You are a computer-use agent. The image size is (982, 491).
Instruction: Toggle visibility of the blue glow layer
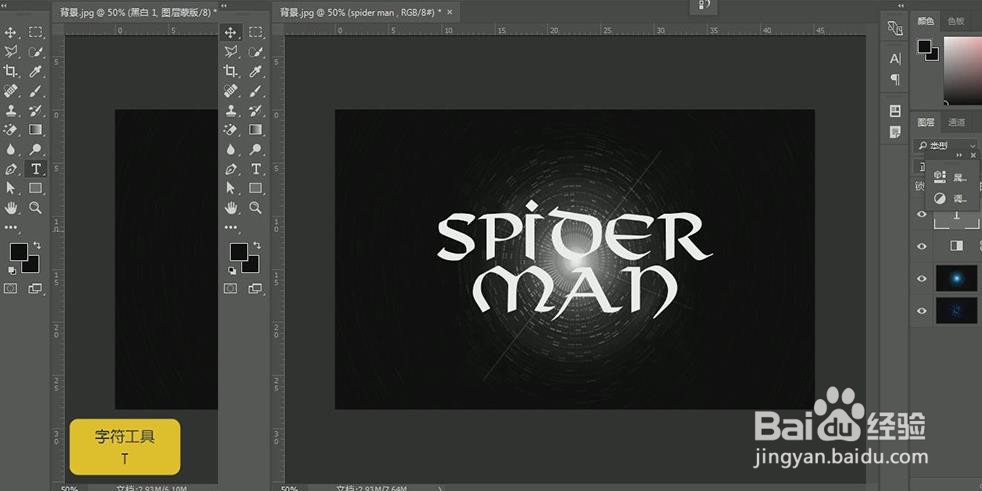tap(921, 278)
